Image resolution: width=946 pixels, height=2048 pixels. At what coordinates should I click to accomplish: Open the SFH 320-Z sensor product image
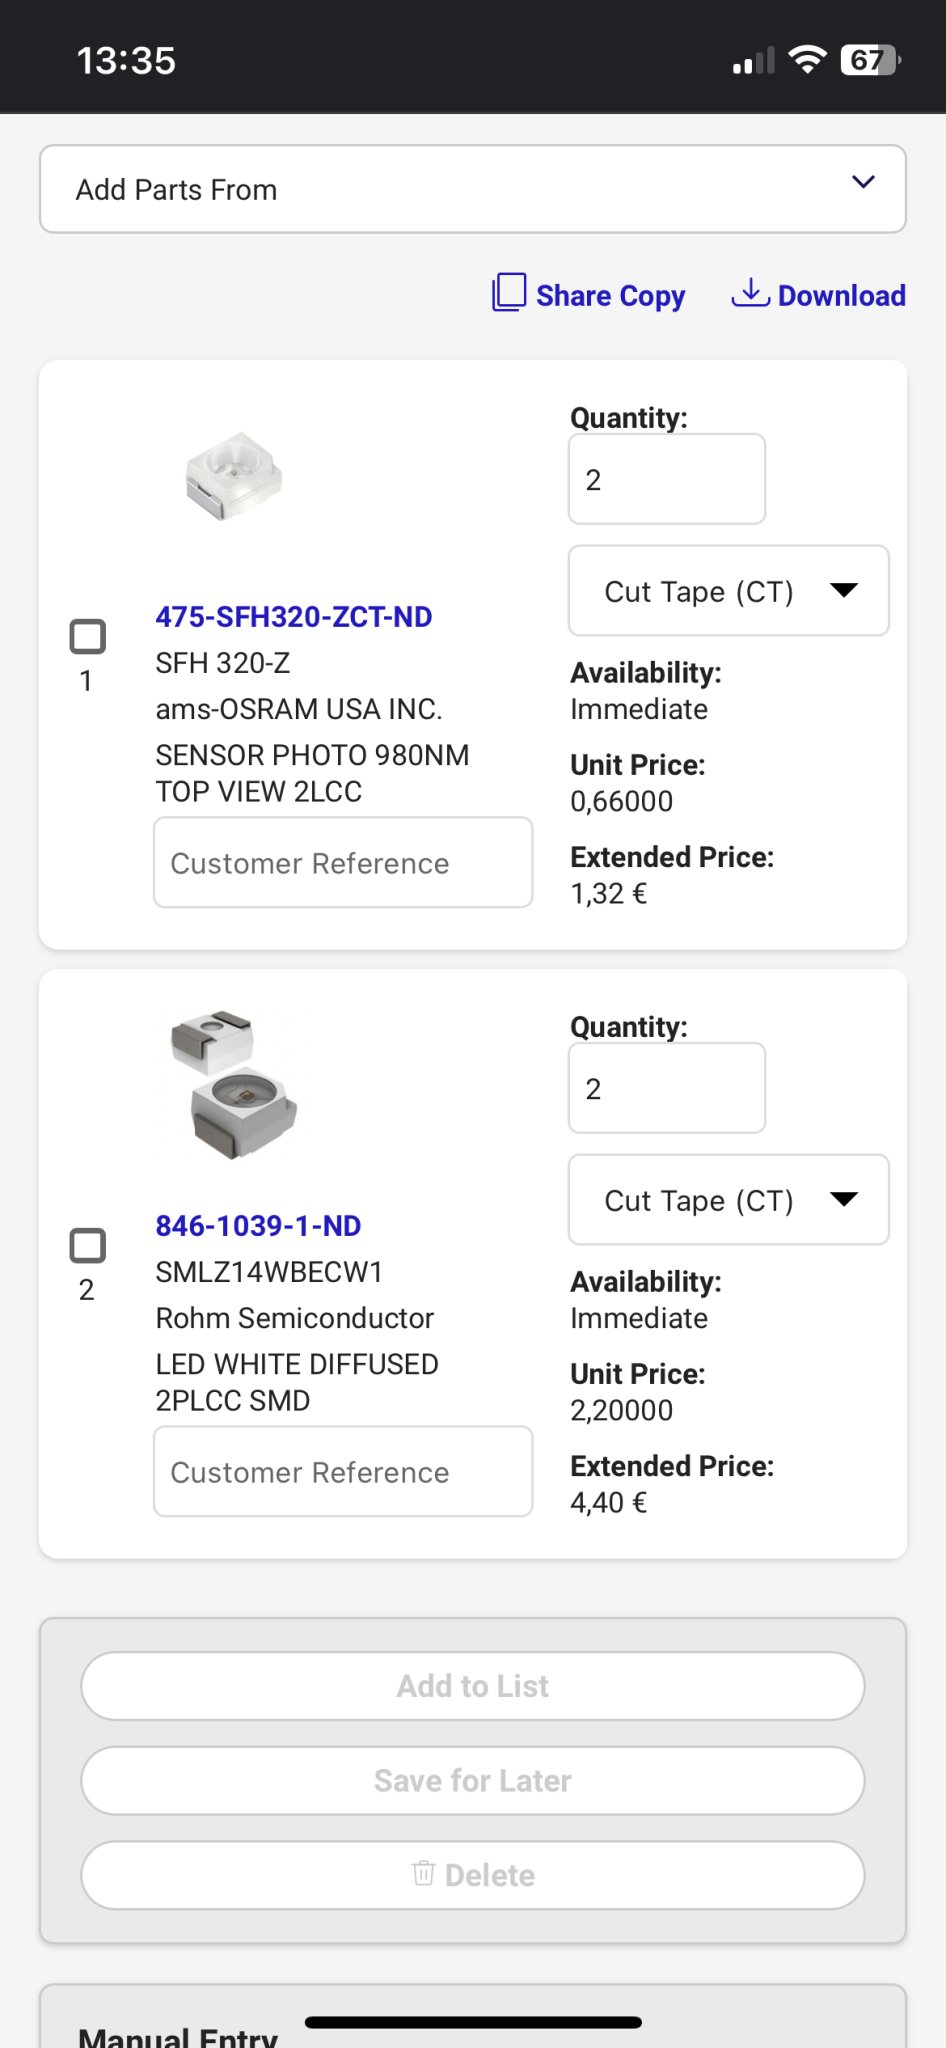pos(234,477)
